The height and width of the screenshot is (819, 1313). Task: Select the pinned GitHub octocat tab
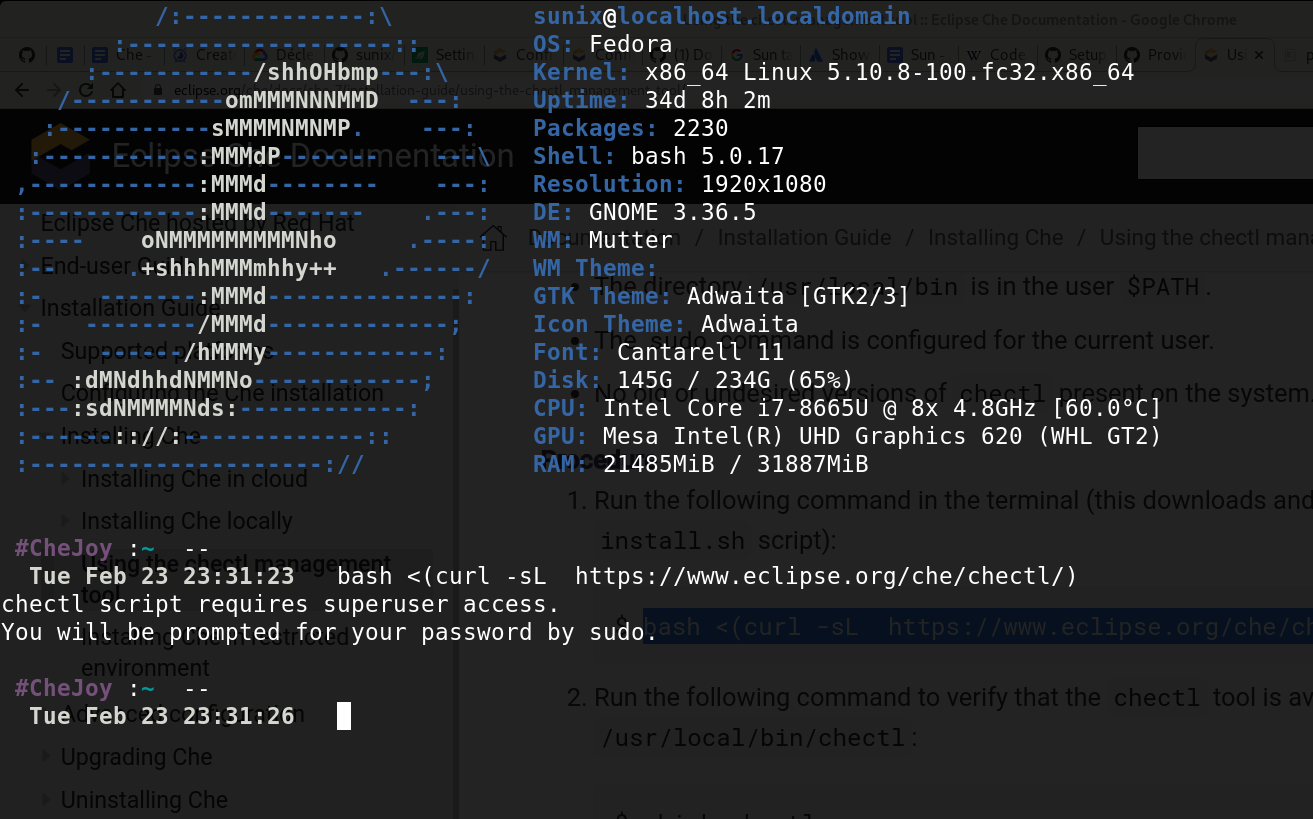coord(28,54)
